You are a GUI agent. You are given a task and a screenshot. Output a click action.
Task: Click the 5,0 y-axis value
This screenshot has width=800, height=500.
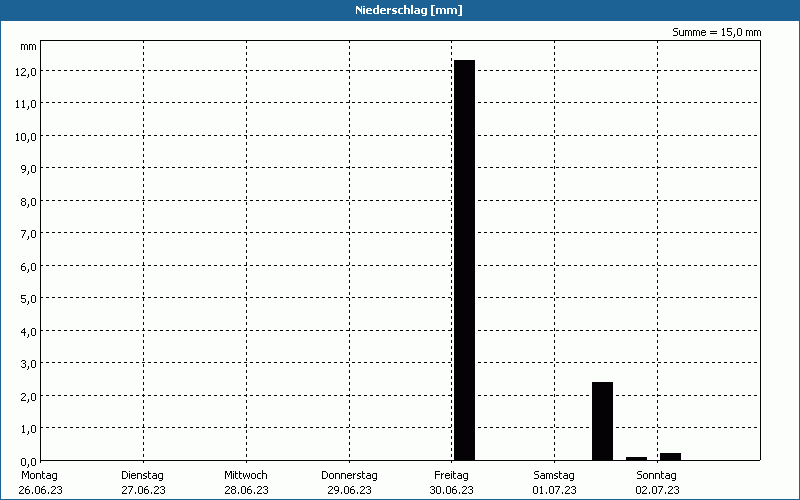pyautogui.click(x=28, y=299)
